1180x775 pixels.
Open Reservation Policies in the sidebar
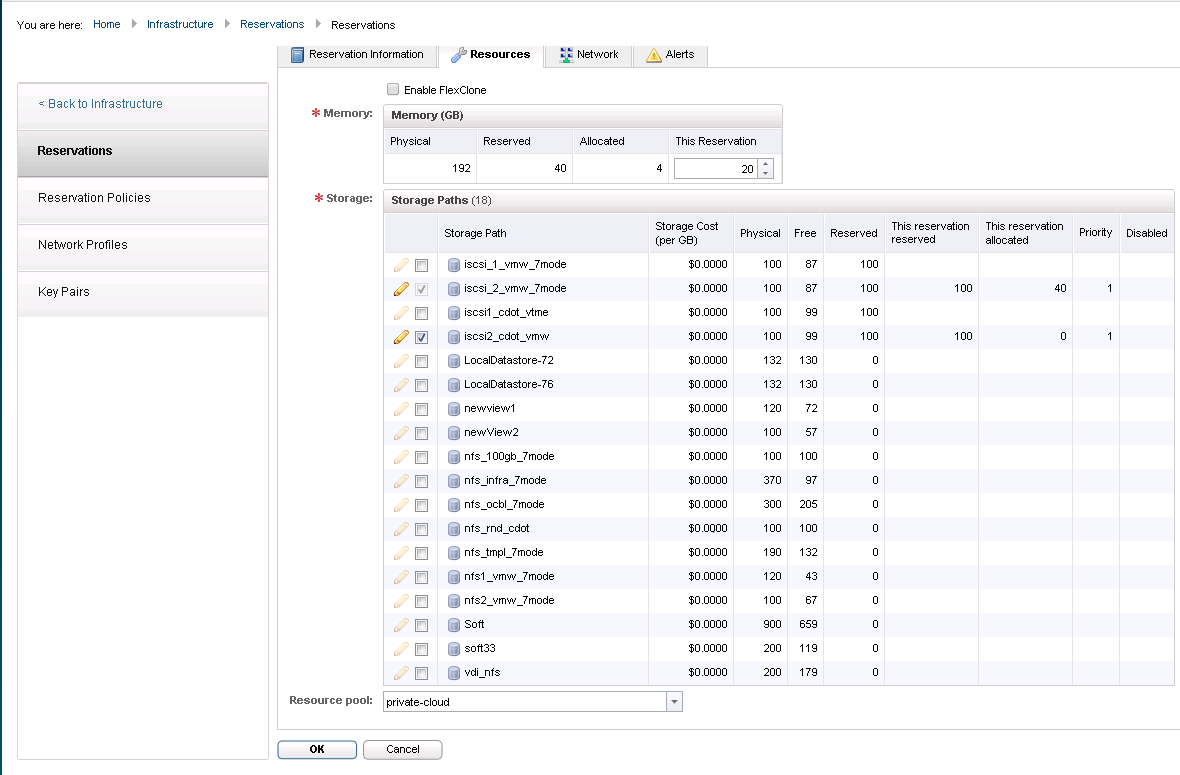[94, 198]
